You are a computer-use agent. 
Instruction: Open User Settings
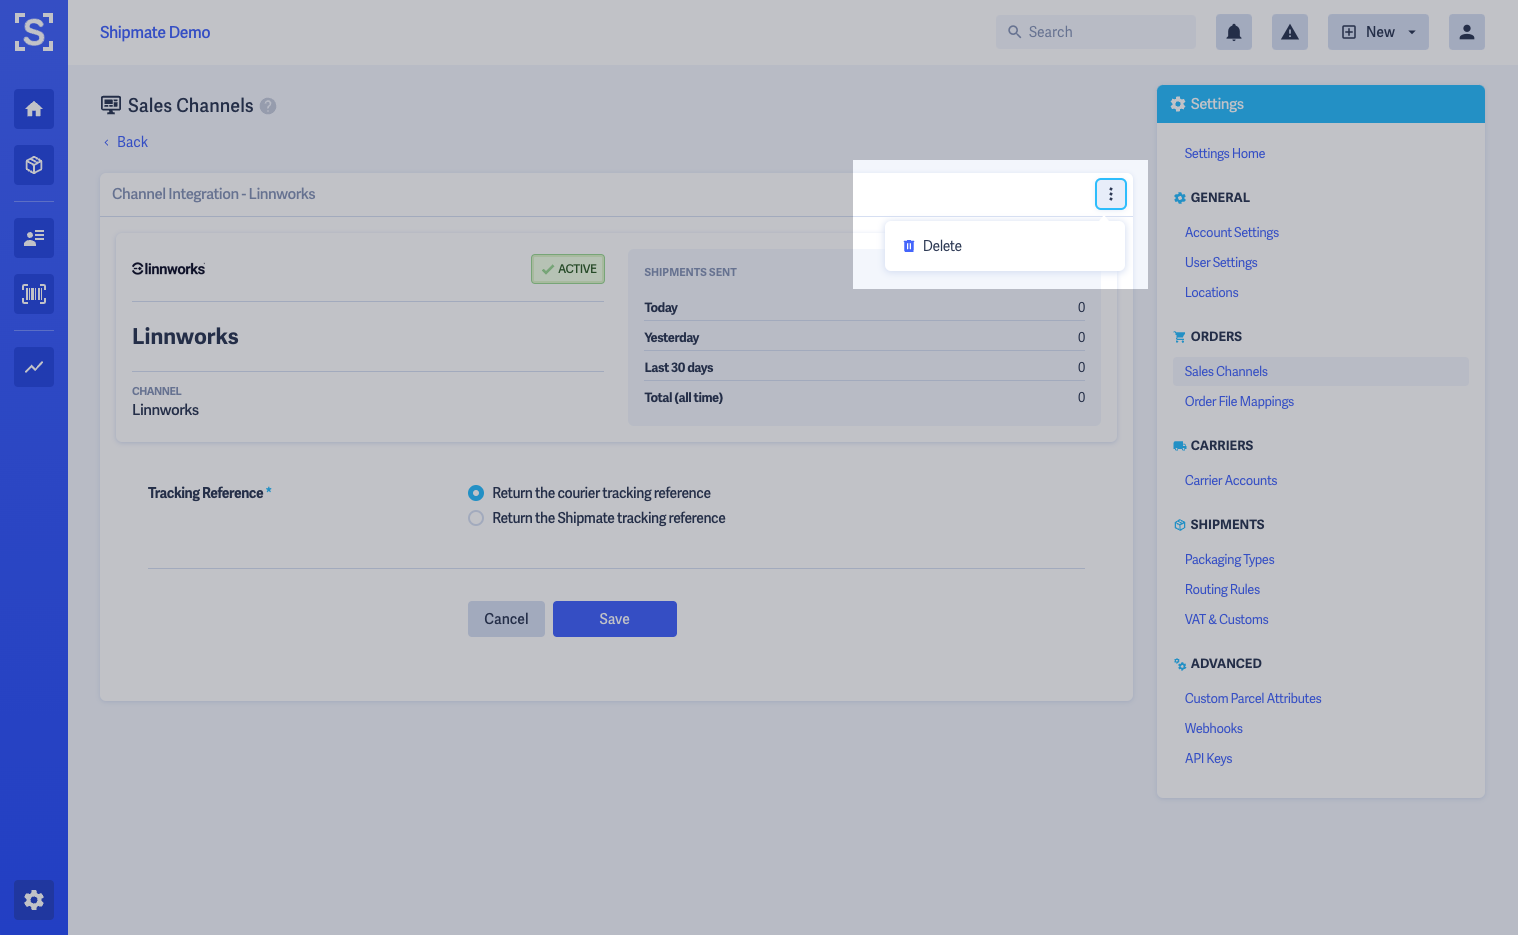pos(1221,262)
